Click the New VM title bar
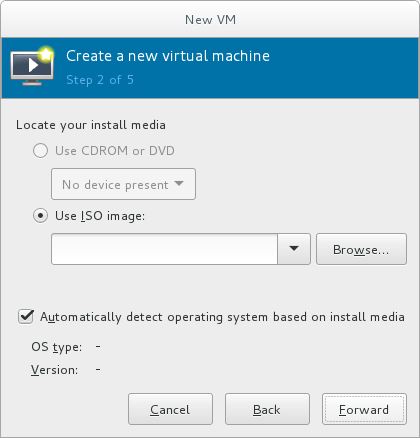 210,19
